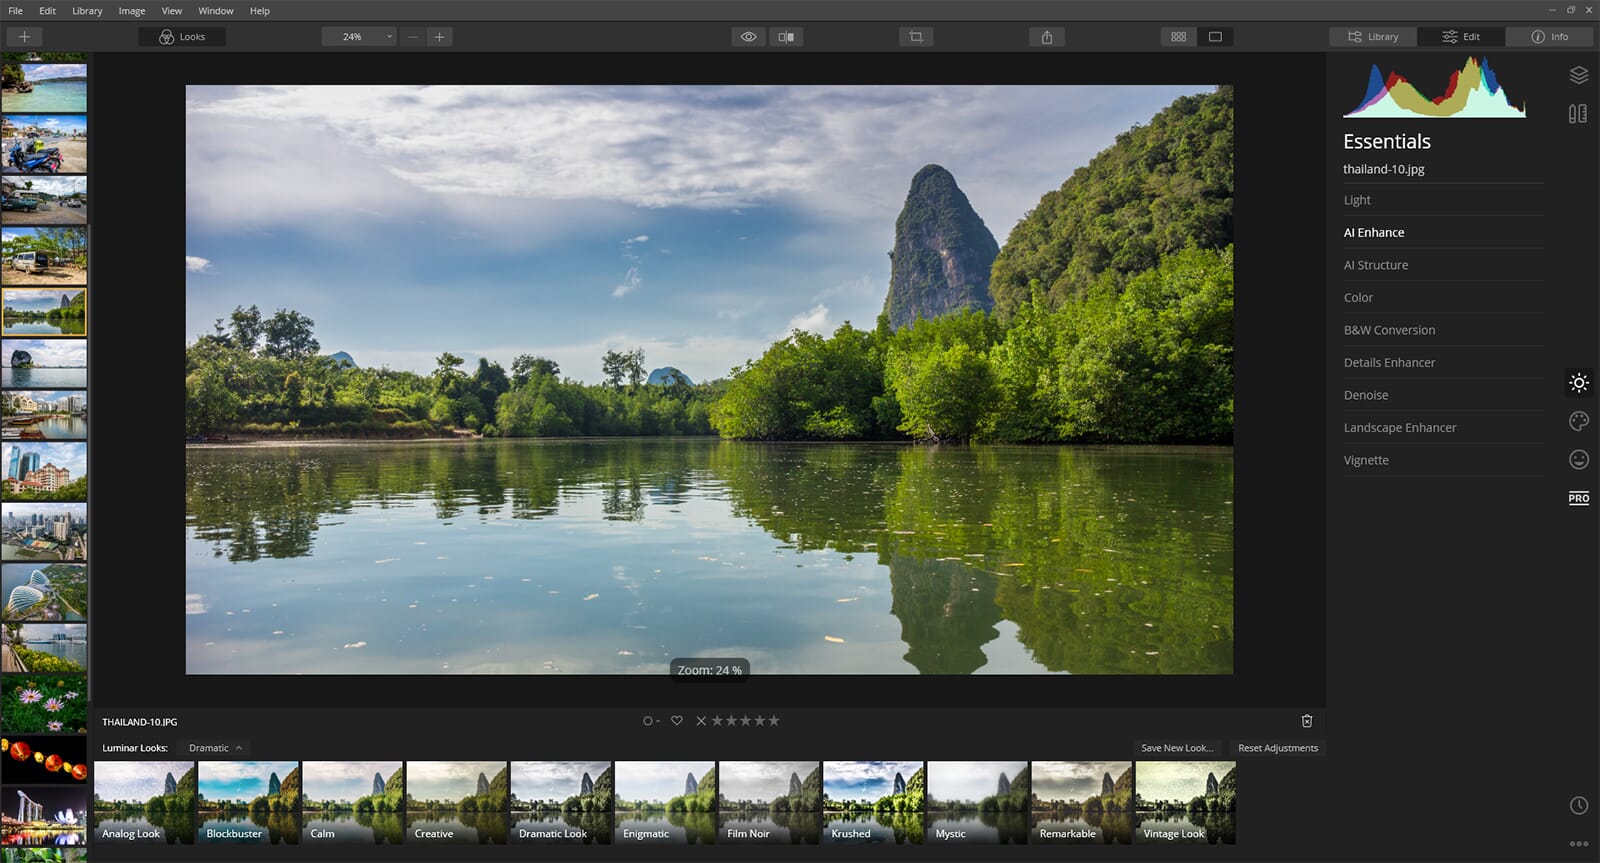
Task: Open the Help menu
Action: [260, 11]
